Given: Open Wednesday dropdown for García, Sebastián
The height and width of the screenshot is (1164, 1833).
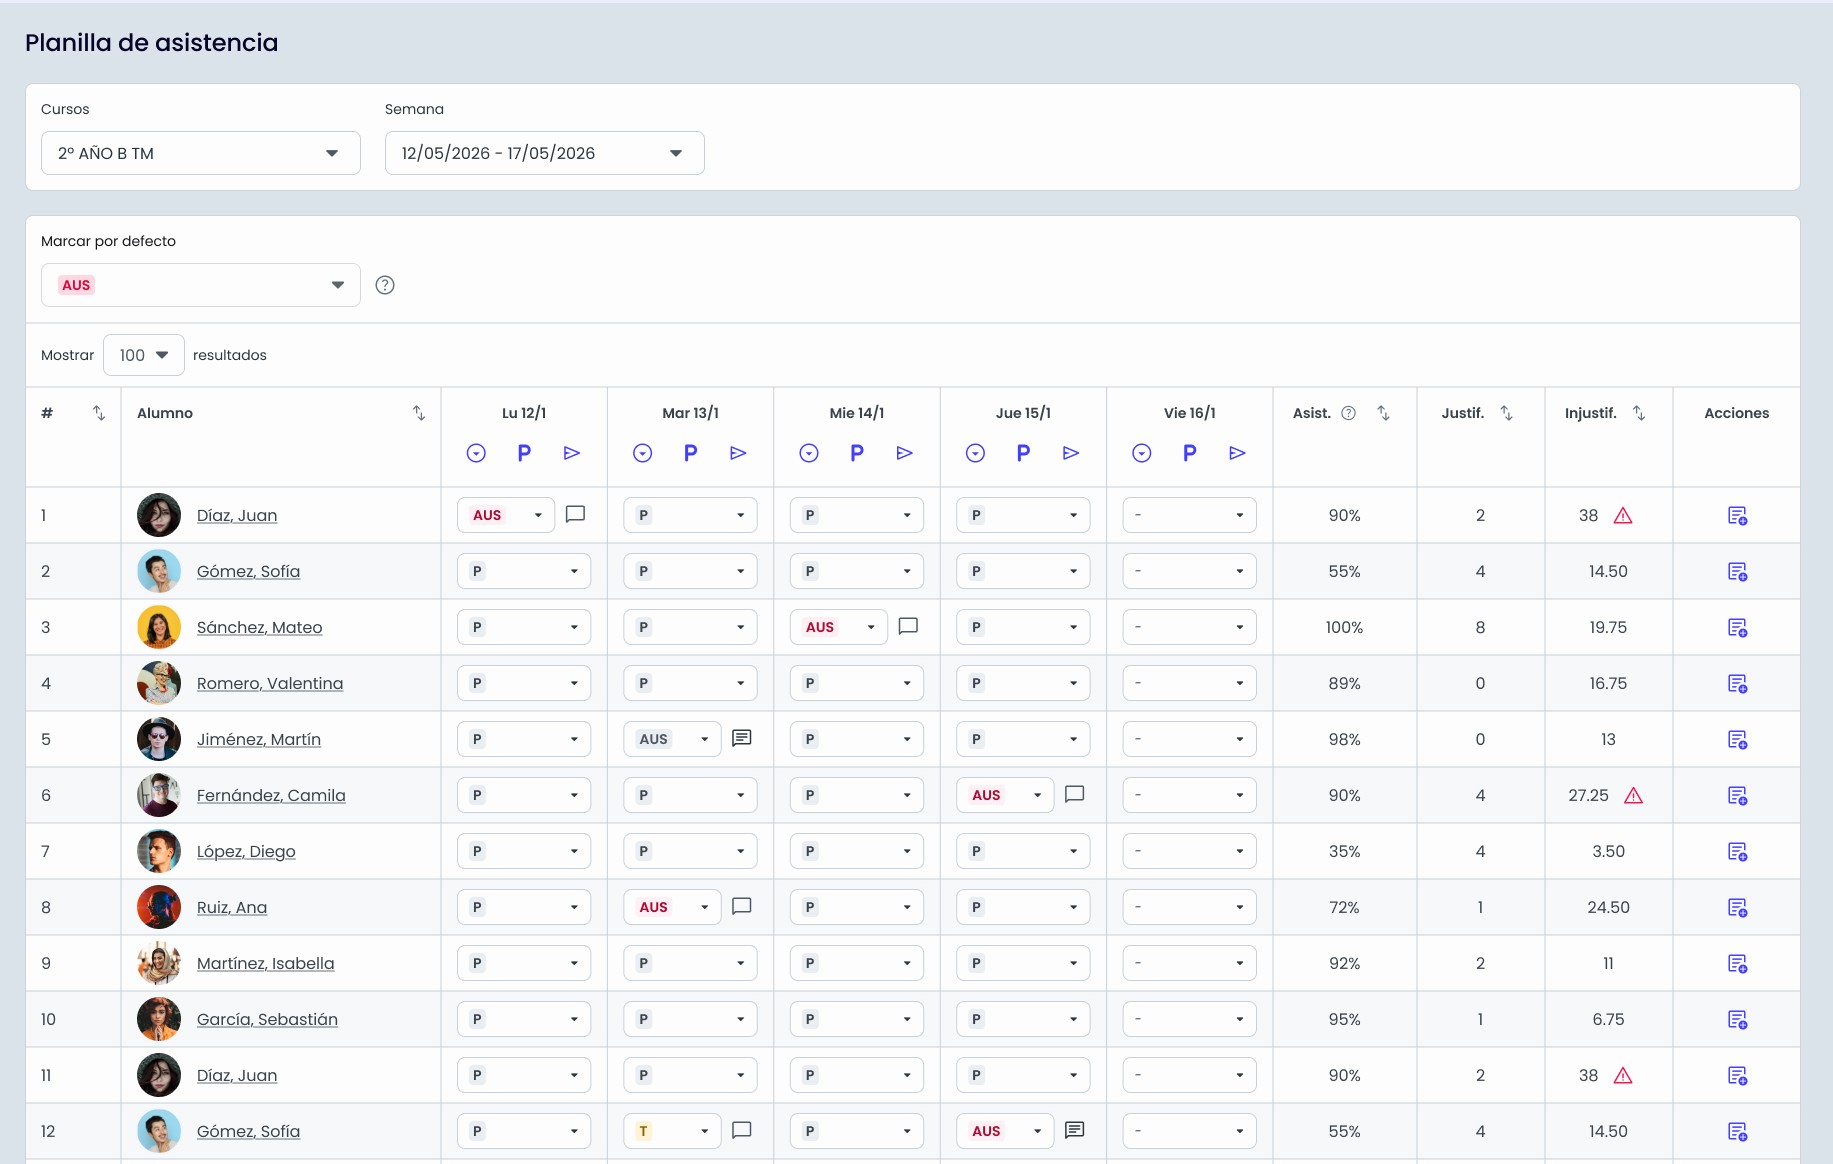Looking at the screenshot, I should pos(857,1019).
